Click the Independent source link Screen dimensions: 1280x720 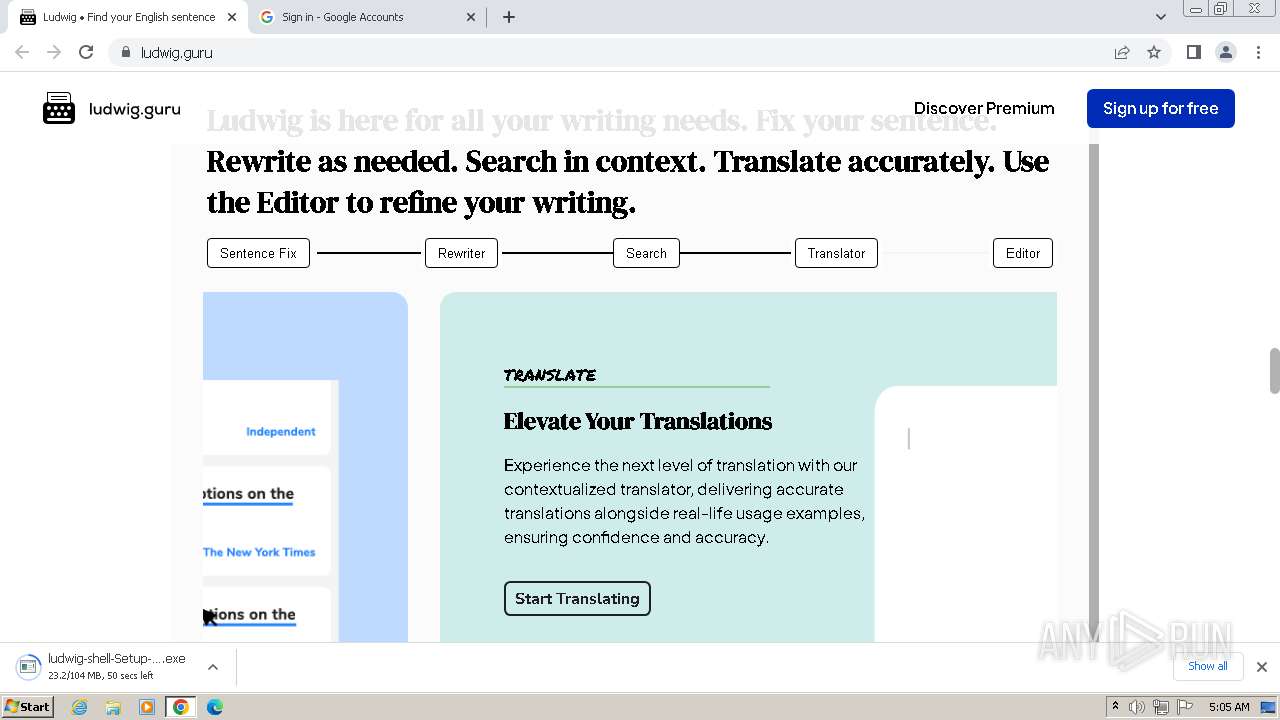coord(280,432)
